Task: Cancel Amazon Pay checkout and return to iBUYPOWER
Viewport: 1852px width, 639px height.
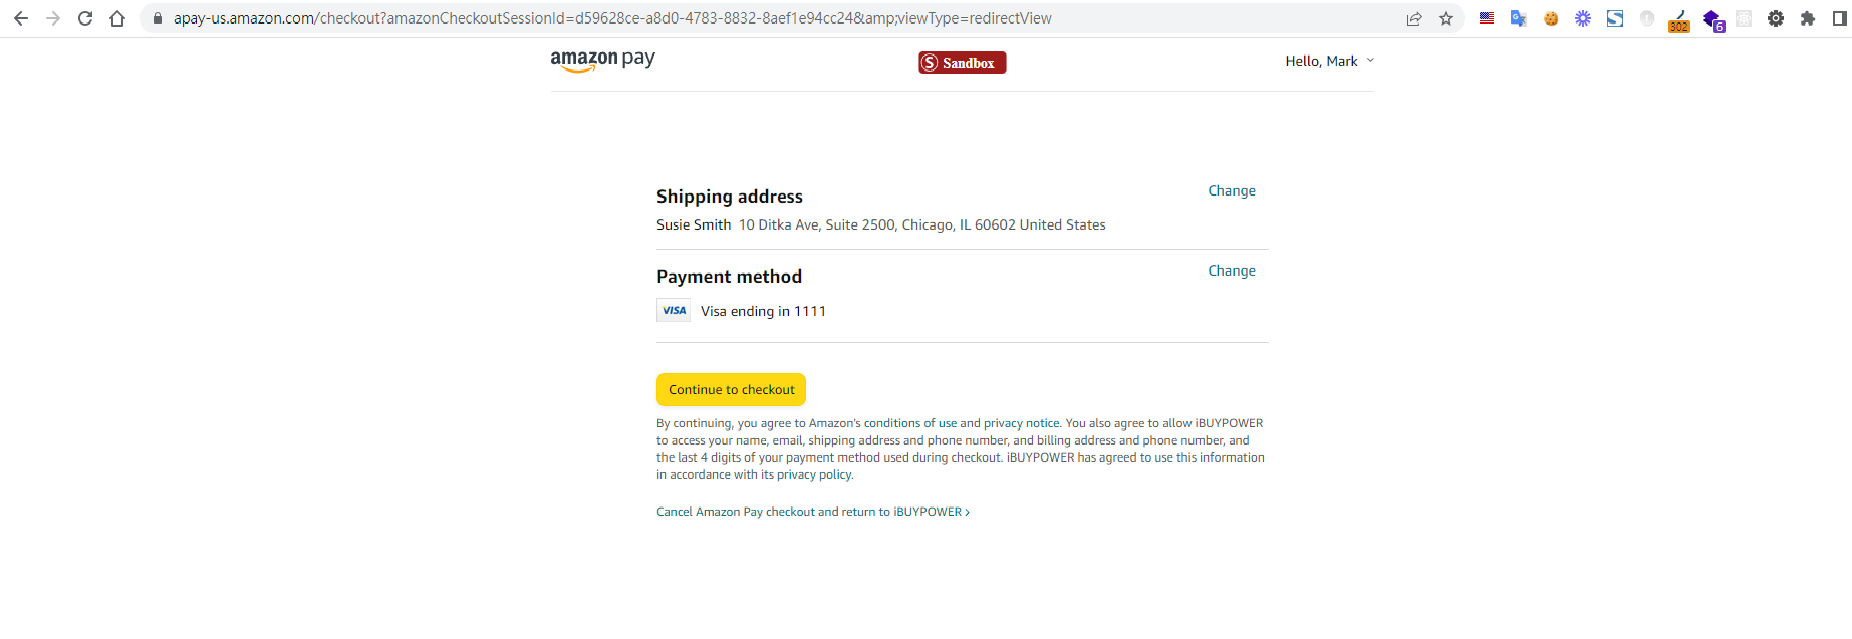Action: click(x=812, y=512)
